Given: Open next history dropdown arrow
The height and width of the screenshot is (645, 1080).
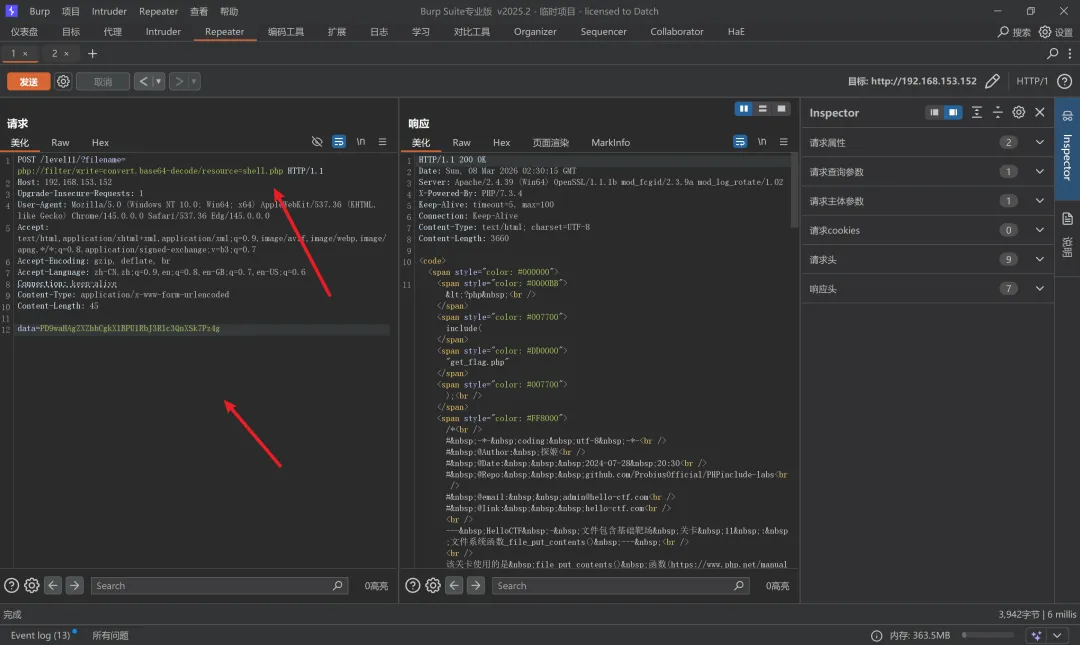Looking at the screenshot, I should pos(194,81).
